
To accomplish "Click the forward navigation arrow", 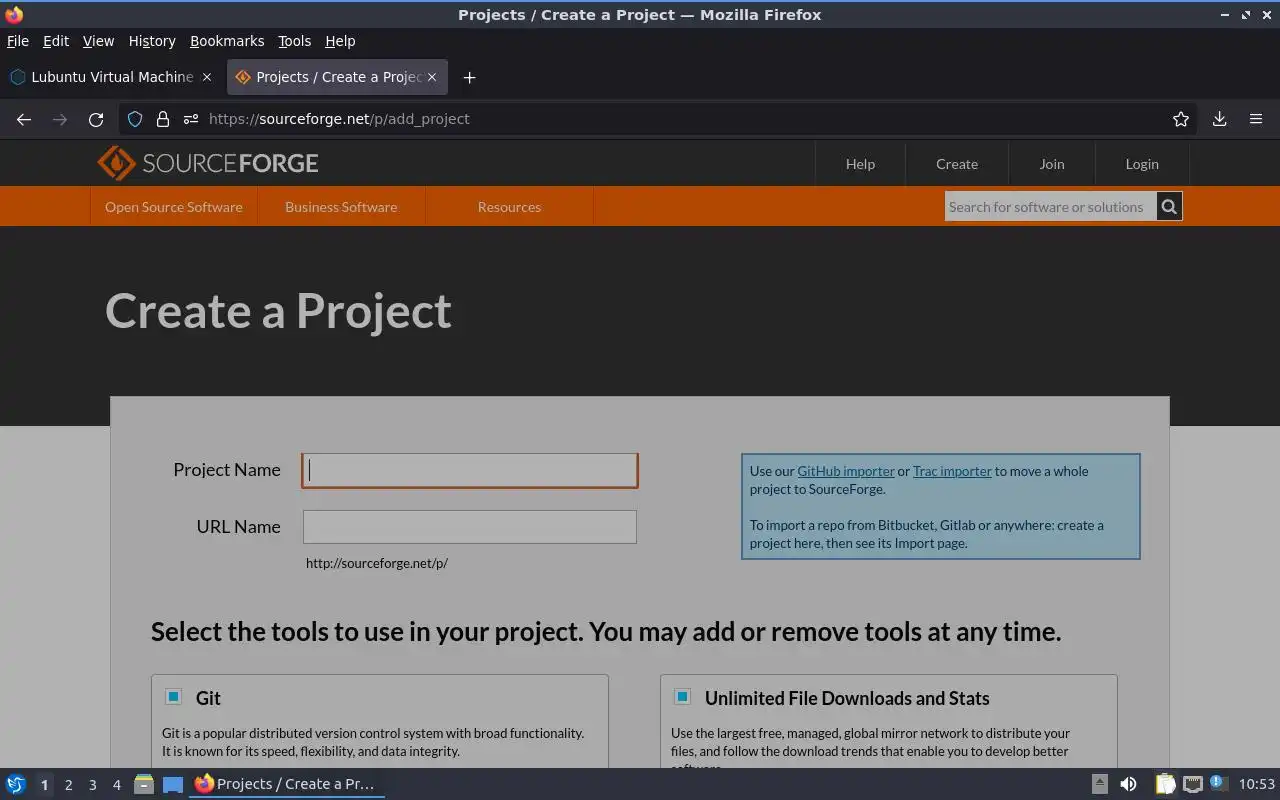I will click(60, 119).
